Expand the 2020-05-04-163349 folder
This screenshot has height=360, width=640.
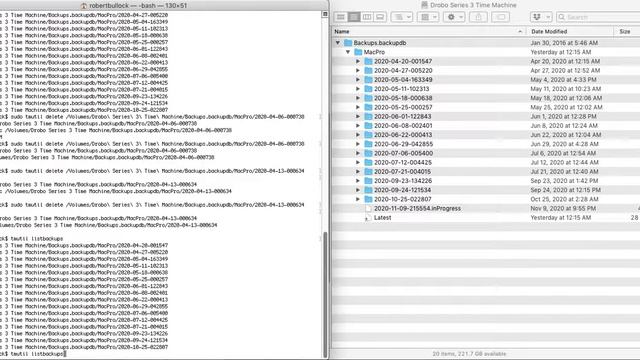(x=358, y=80)
